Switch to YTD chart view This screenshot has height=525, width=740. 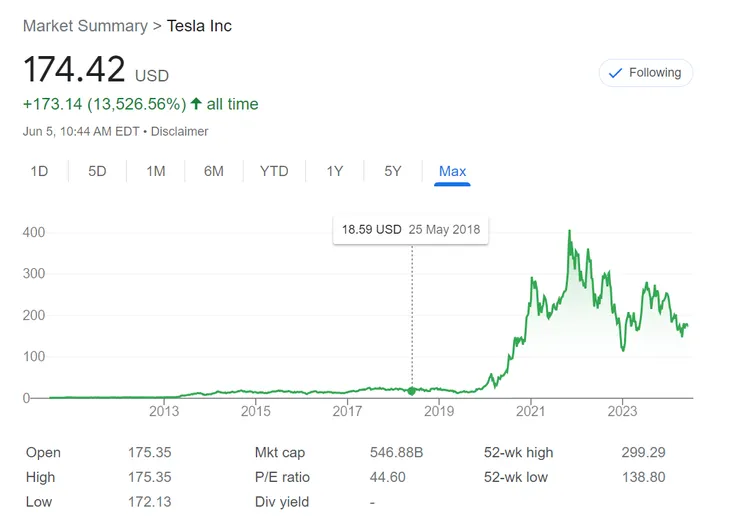[274, 171]
